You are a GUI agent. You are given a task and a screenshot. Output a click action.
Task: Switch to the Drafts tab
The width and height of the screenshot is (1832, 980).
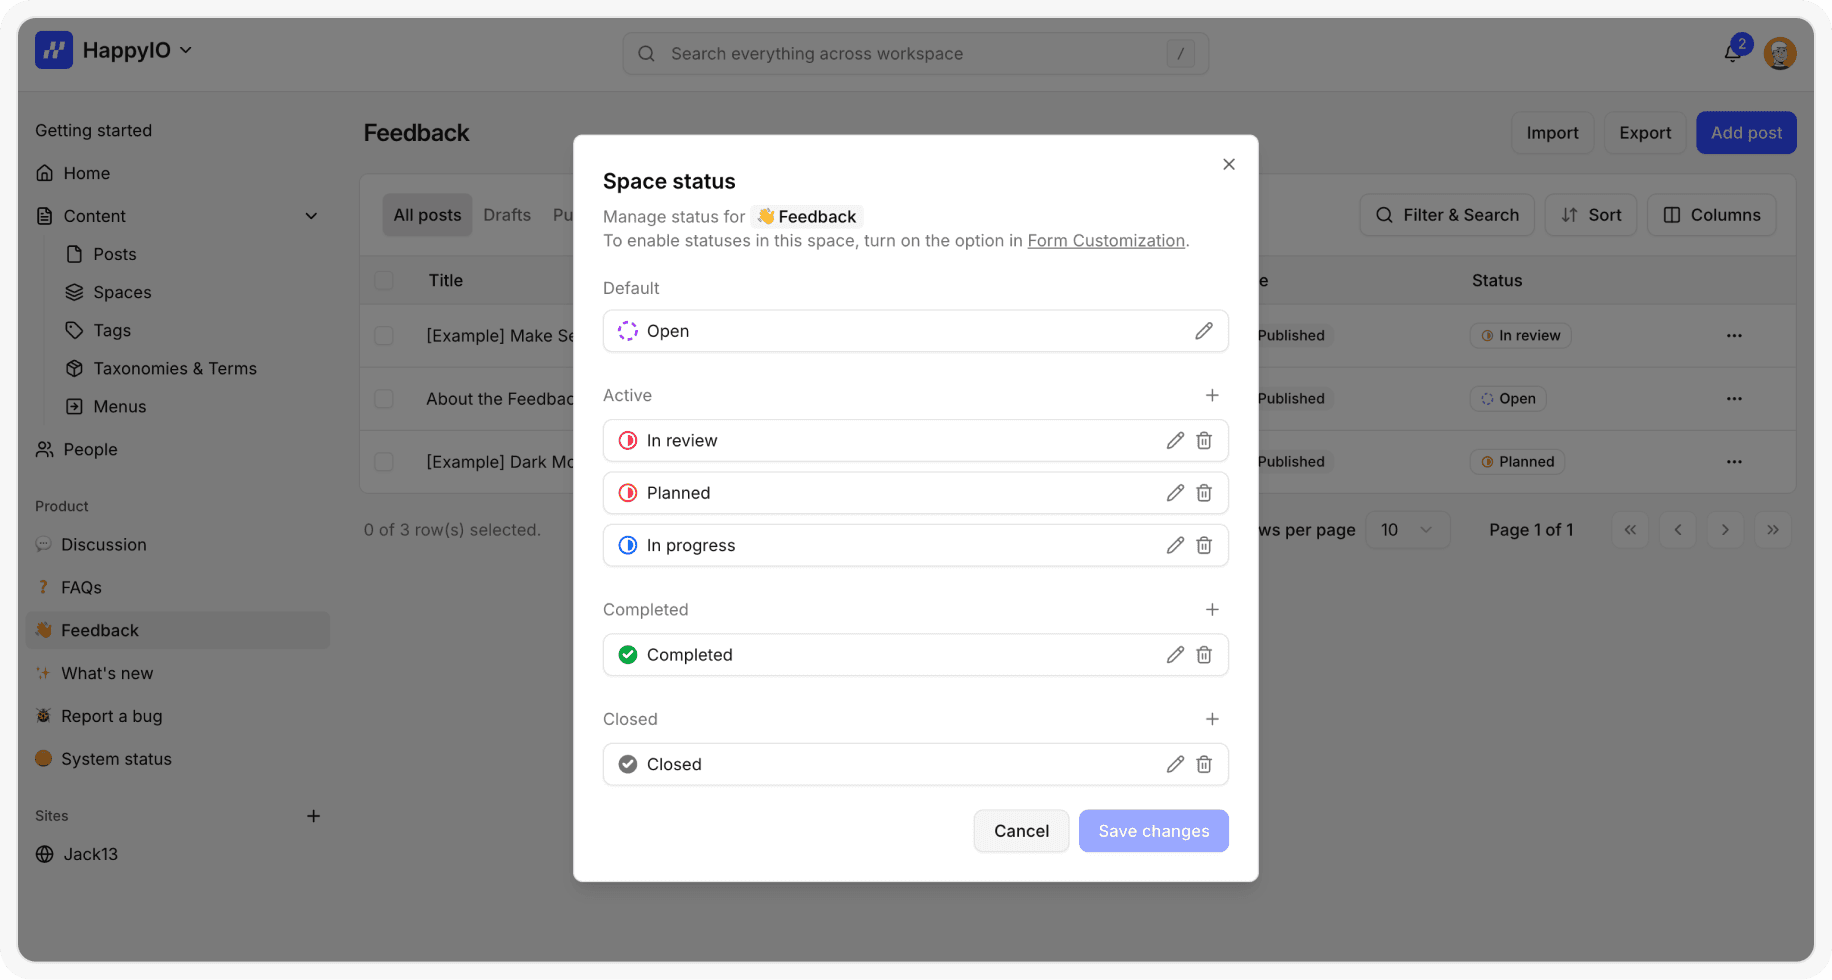[x=507, y=215]
